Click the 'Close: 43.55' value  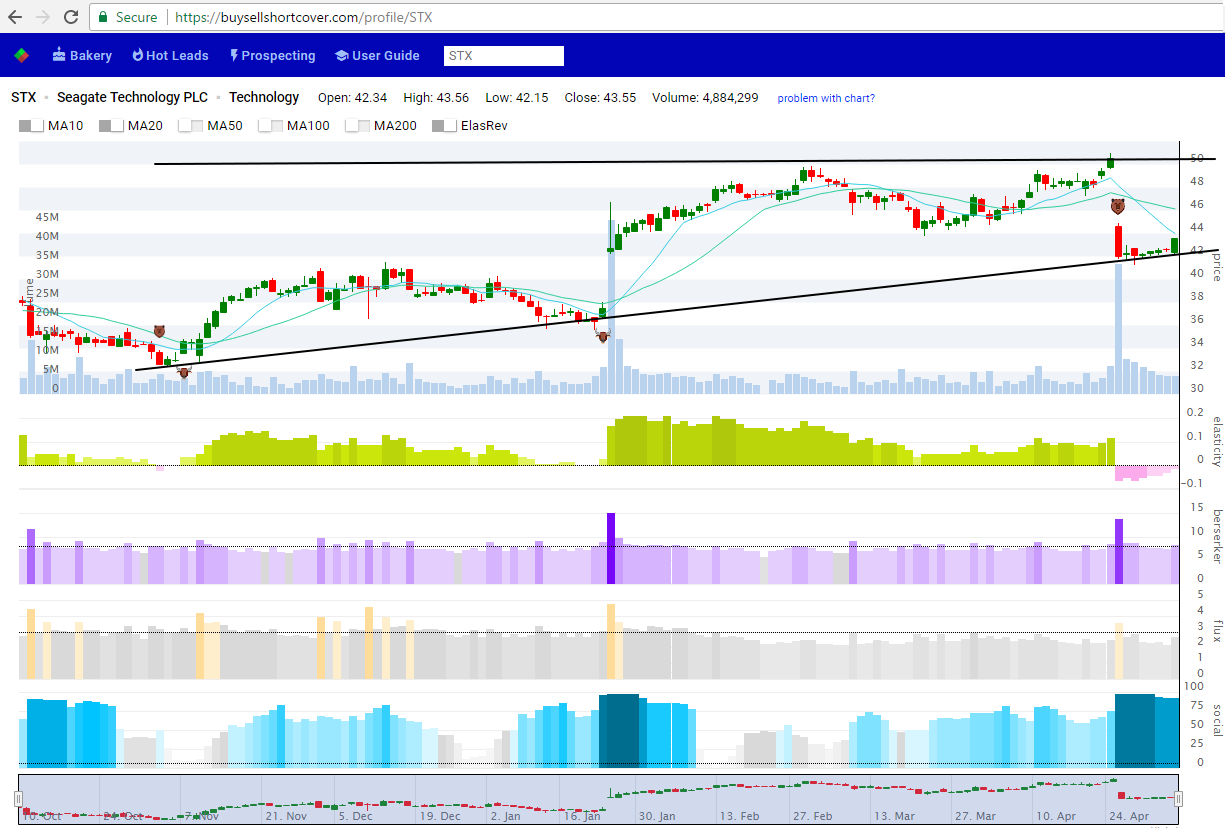click(601, 98)
